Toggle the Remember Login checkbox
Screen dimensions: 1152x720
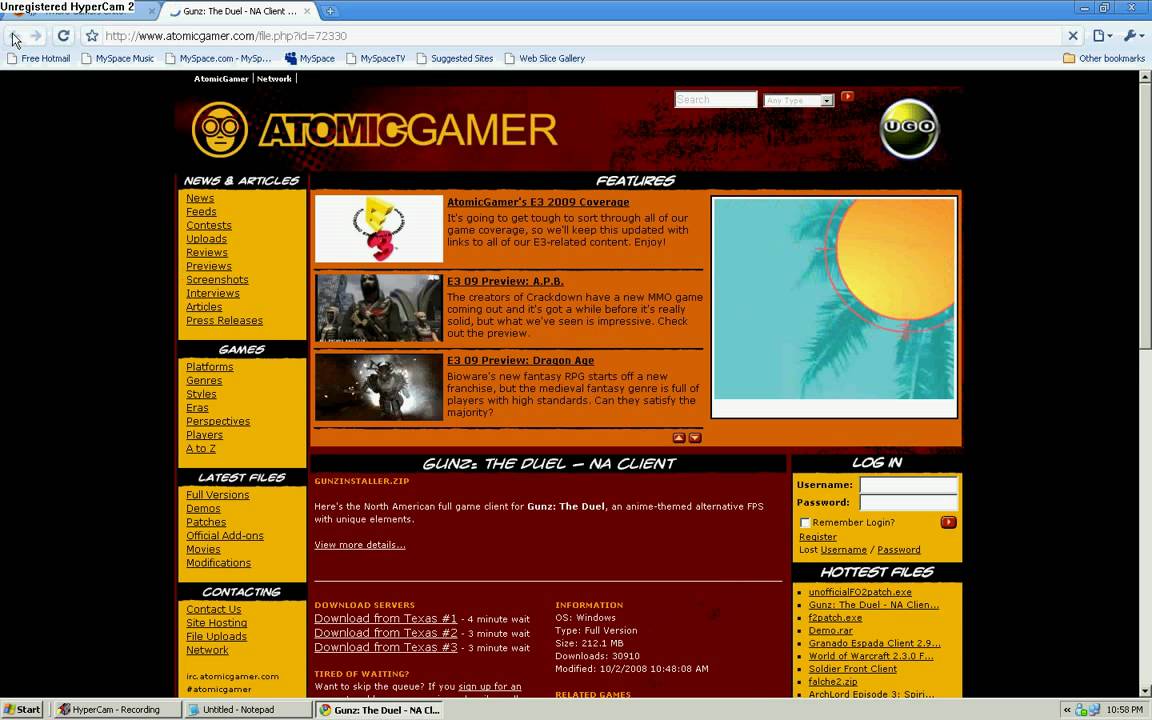(x=804, y=522)
